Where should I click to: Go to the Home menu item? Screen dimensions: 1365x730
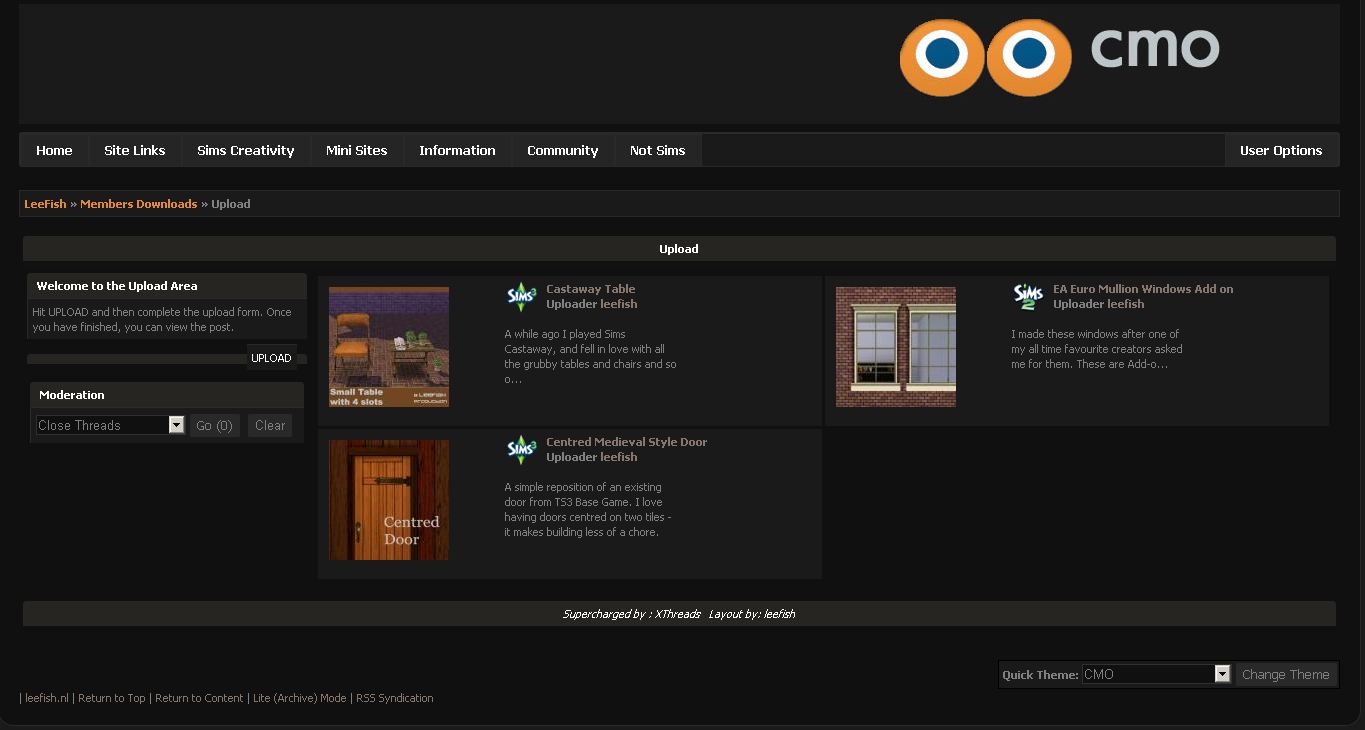point(54,150)
